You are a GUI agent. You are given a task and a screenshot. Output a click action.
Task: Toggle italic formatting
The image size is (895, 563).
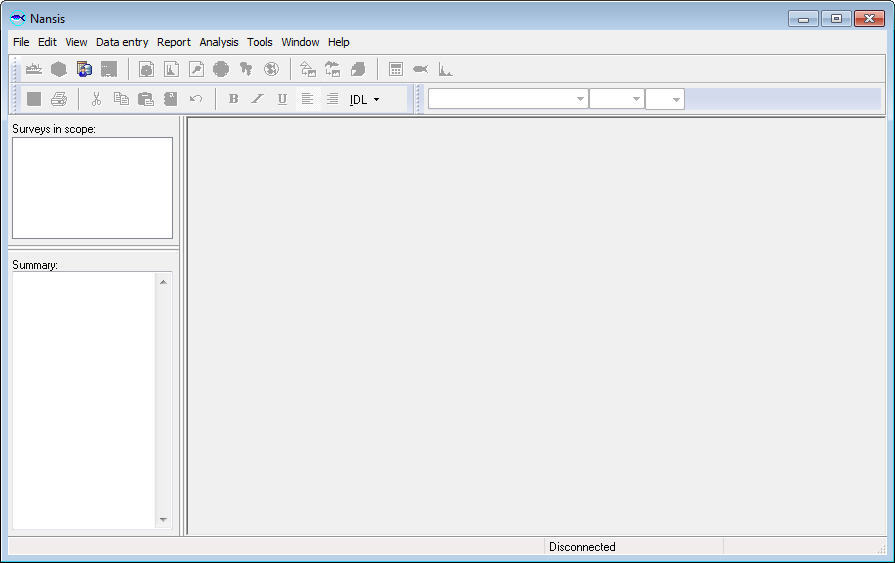257,99
